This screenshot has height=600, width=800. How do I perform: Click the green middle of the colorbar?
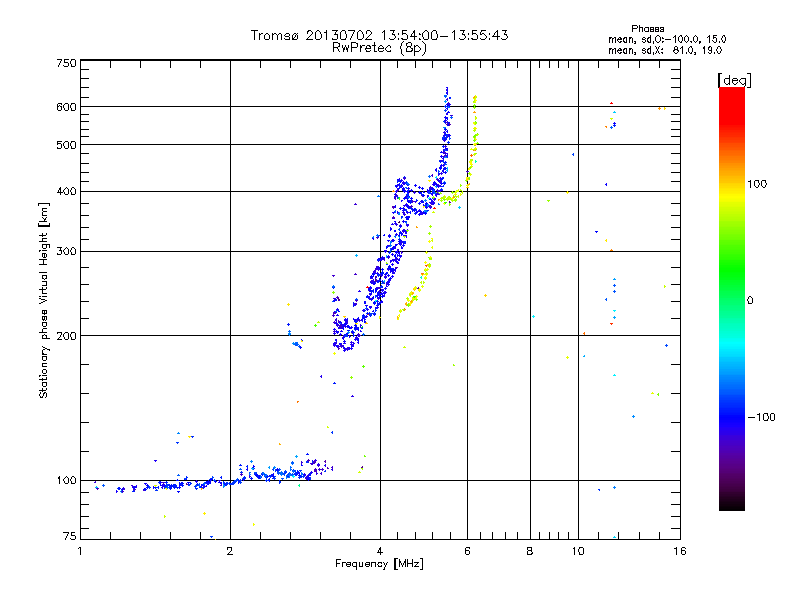[x=732, y=270]
